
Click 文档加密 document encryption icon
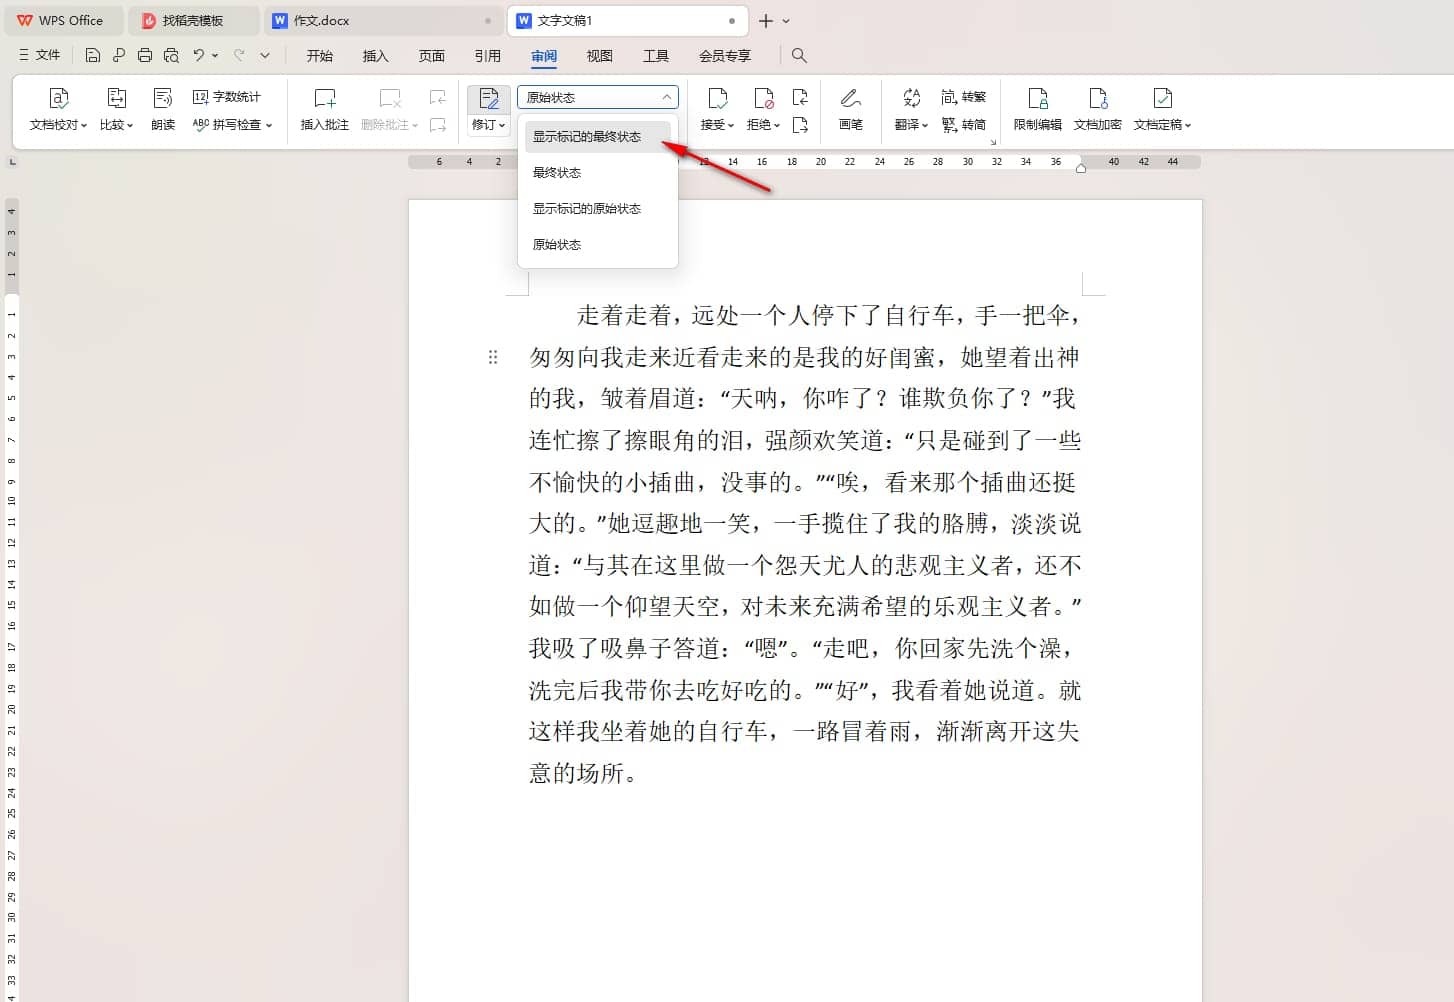[x=1098, y=98]
